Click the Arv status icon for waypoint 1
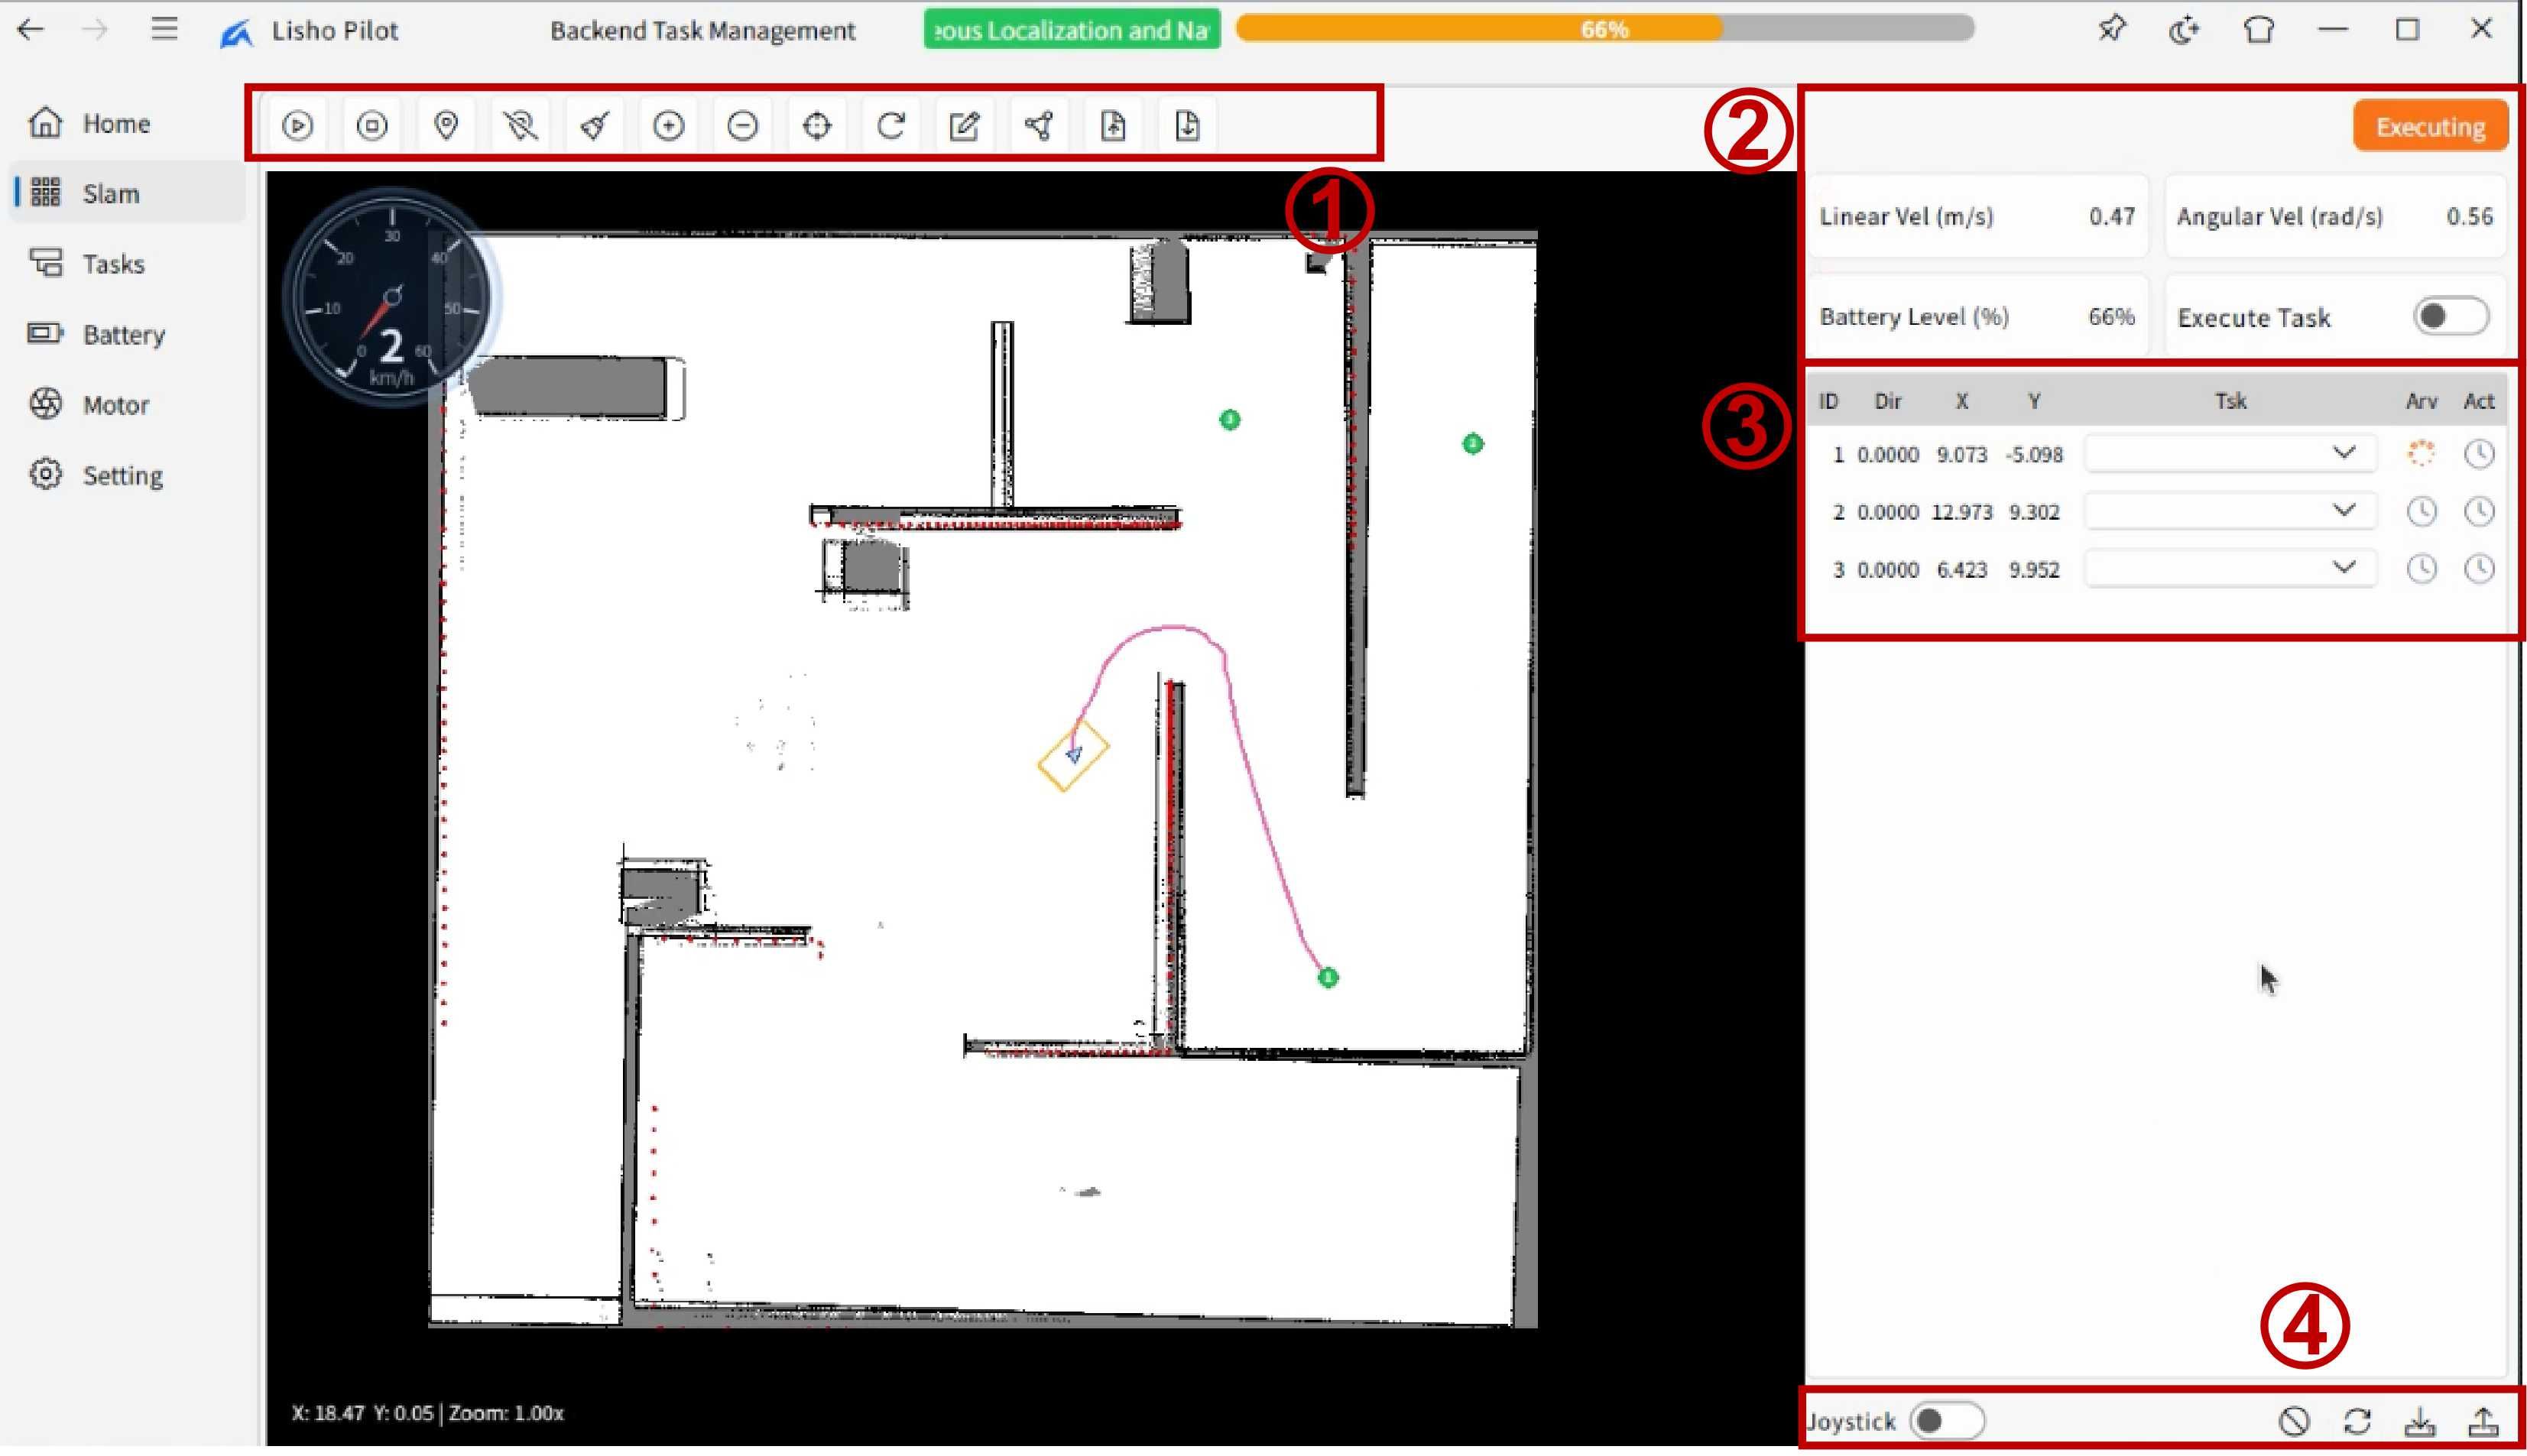2527x1456 pixels. tap(2421, 454)
